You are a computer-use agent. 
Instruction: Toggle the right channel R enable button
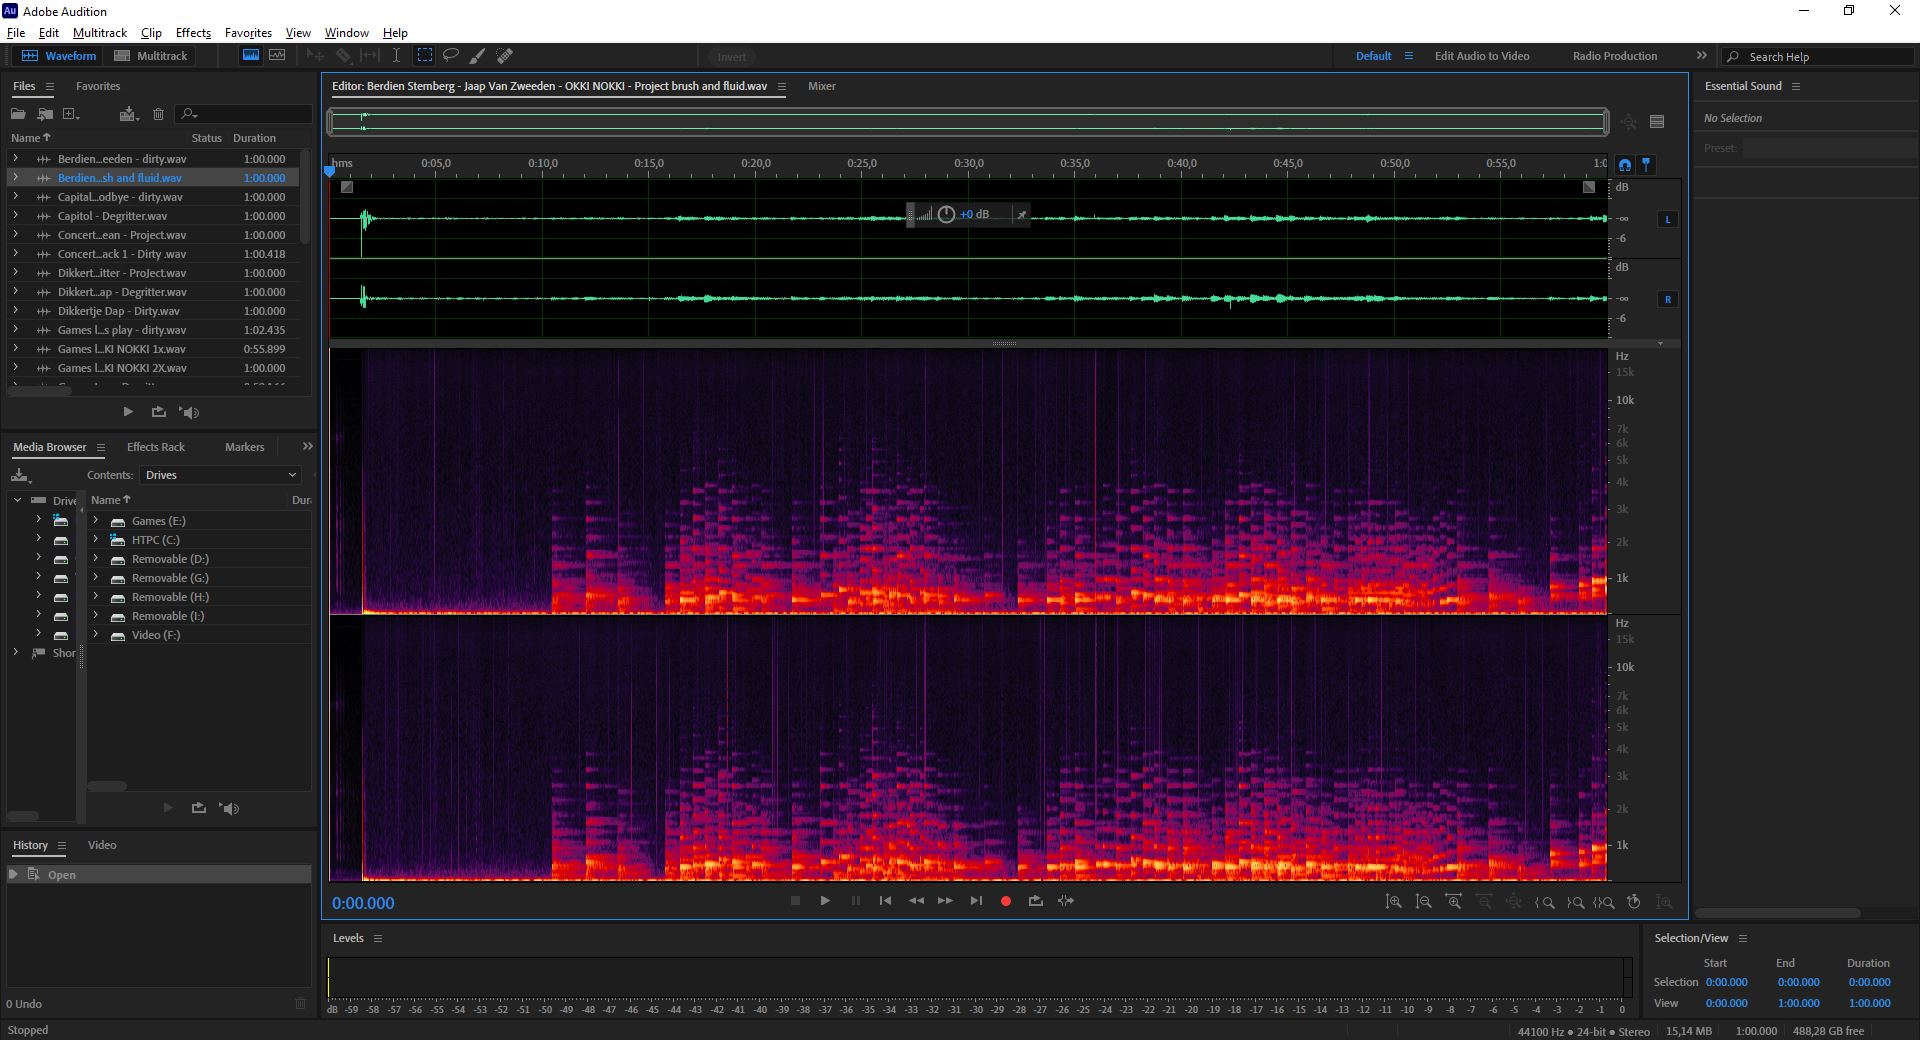click(x=1667, y=299)
